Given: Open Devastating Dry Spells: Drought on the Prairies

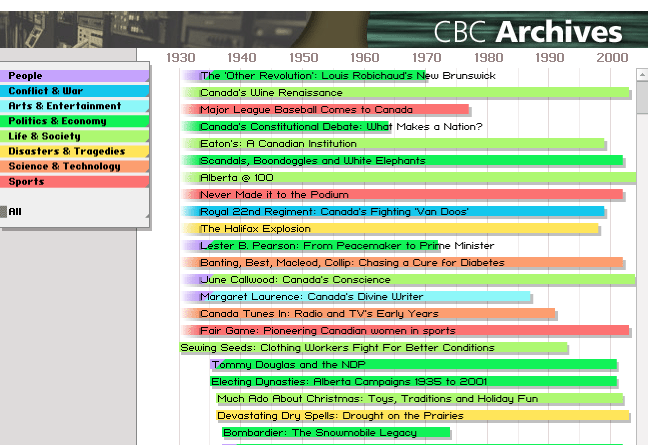Looking at the screenshot, I should pyautogui.click(x=423, y=415).
